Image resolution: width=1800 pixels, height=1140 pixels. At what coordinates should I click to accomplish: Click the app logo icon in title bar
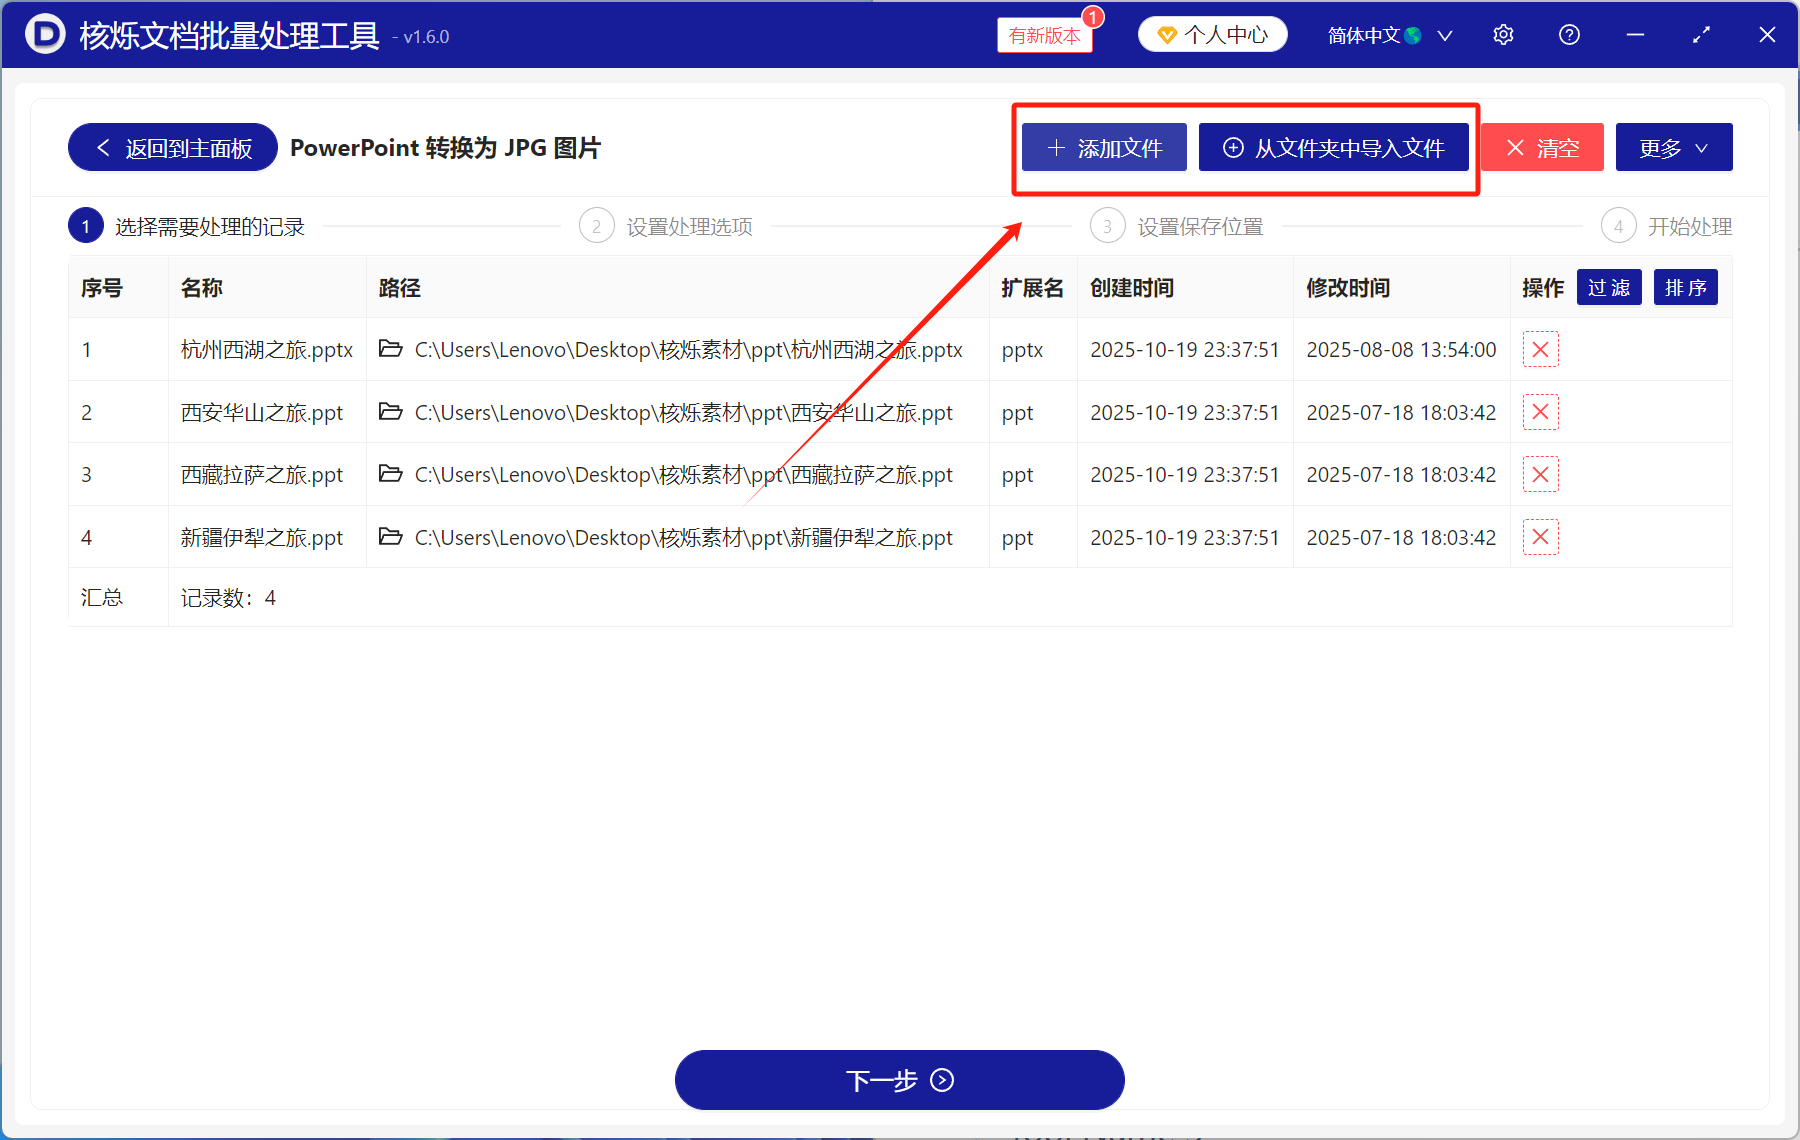point(45,34)
